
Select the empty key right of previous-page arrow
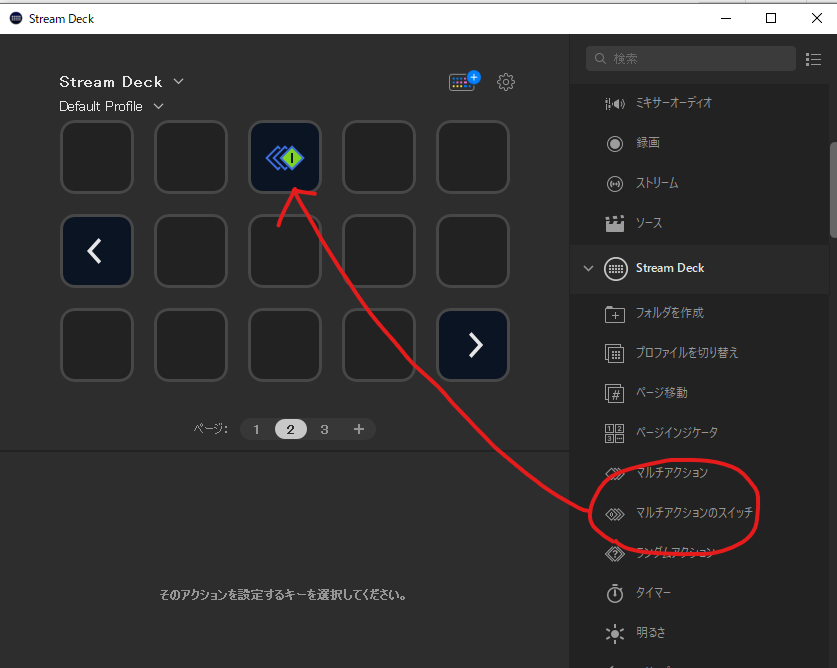(x=191, y=251)
